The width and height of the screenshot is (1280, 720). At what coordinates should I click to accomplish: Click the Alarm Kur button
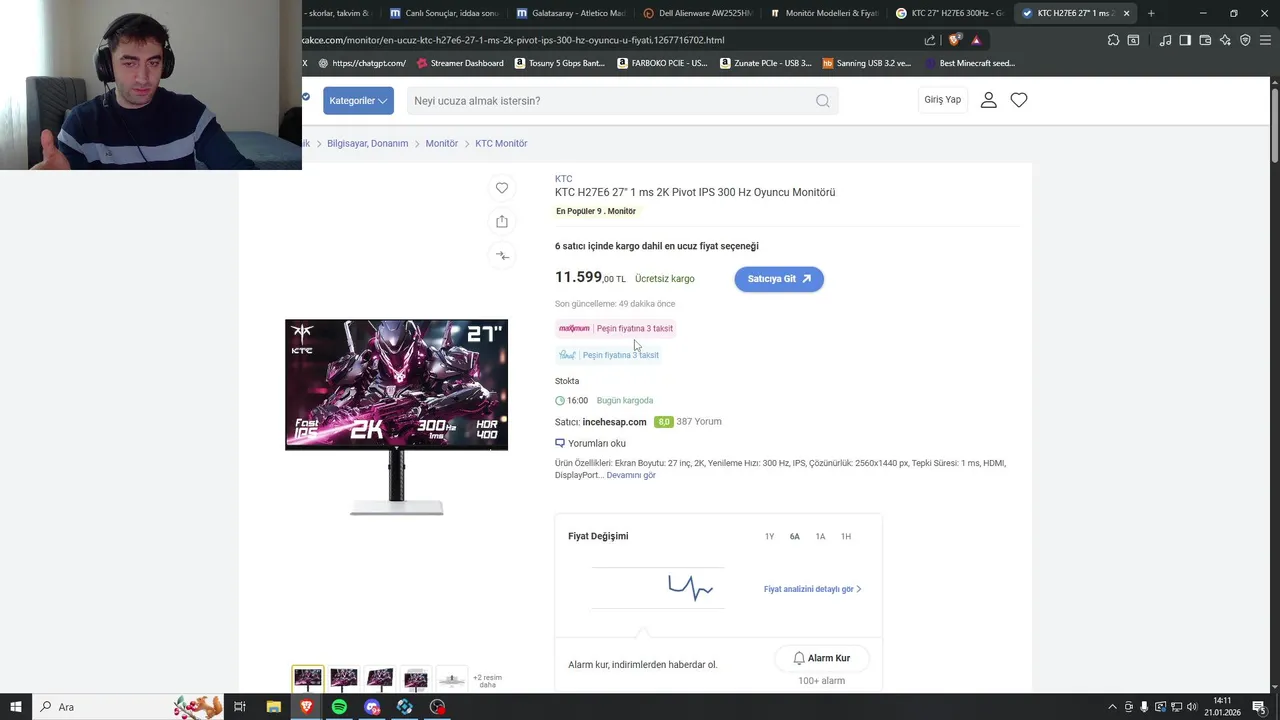pyautogui.click(x=821, y=658)
